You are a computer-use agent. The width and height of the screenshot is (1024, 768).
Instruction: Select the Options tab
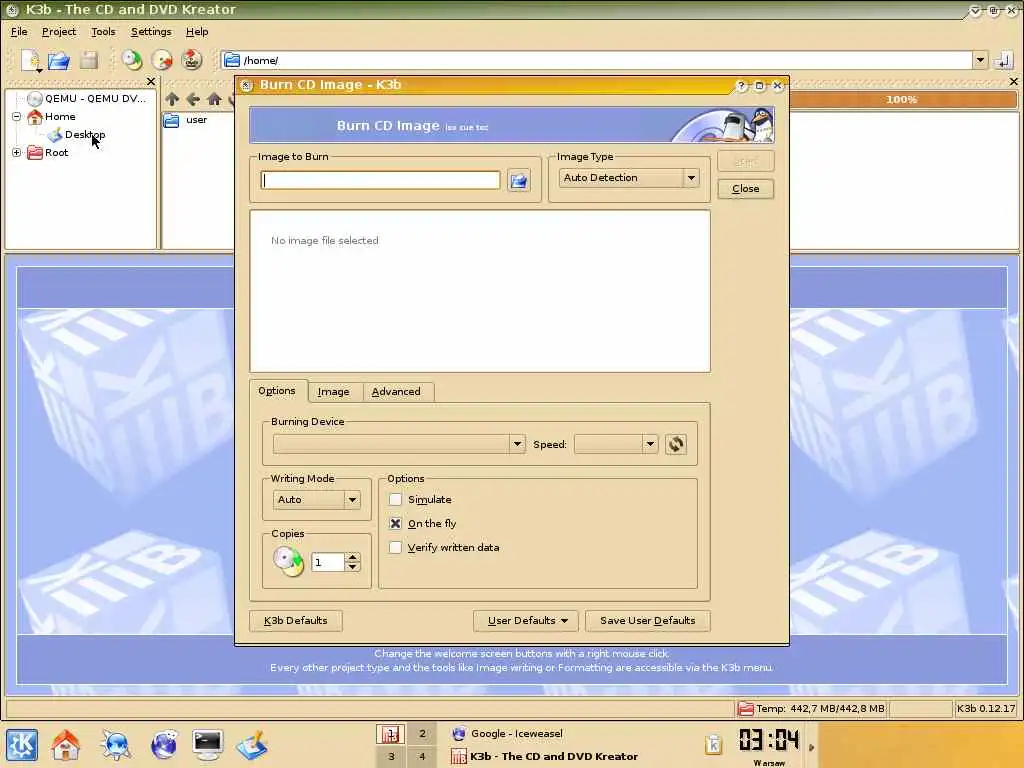(x=277, y=391)
